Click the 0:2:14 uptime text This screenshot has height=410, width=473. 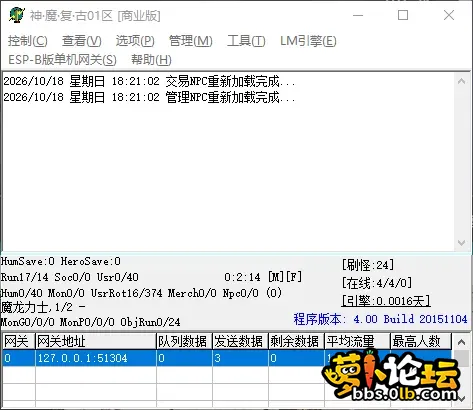[242, 277]
